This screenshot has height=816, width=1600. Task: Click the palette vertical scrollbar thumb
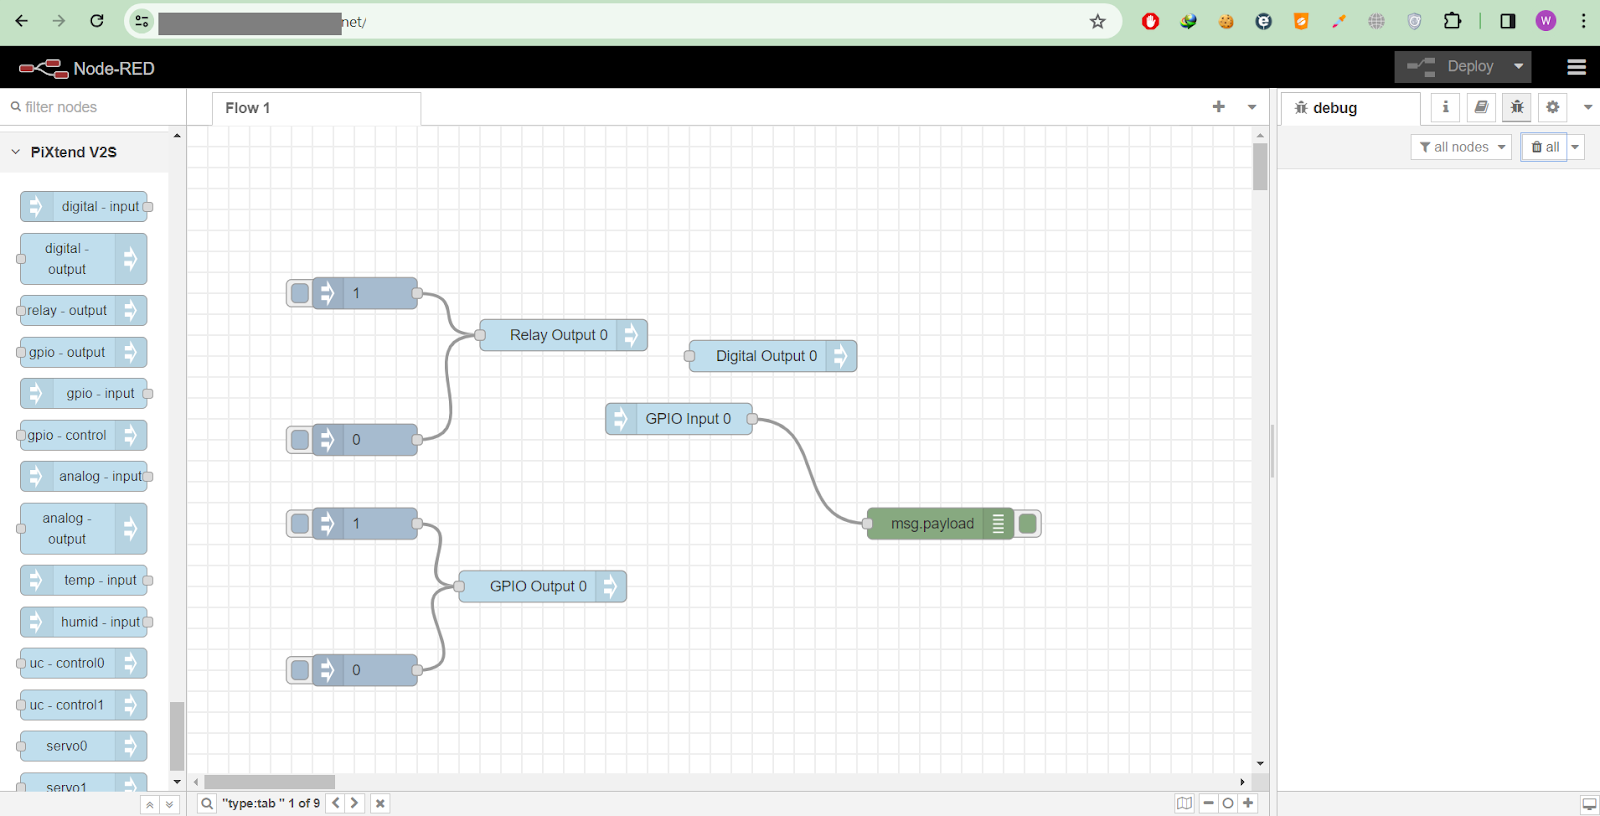(x=177, y=736)
